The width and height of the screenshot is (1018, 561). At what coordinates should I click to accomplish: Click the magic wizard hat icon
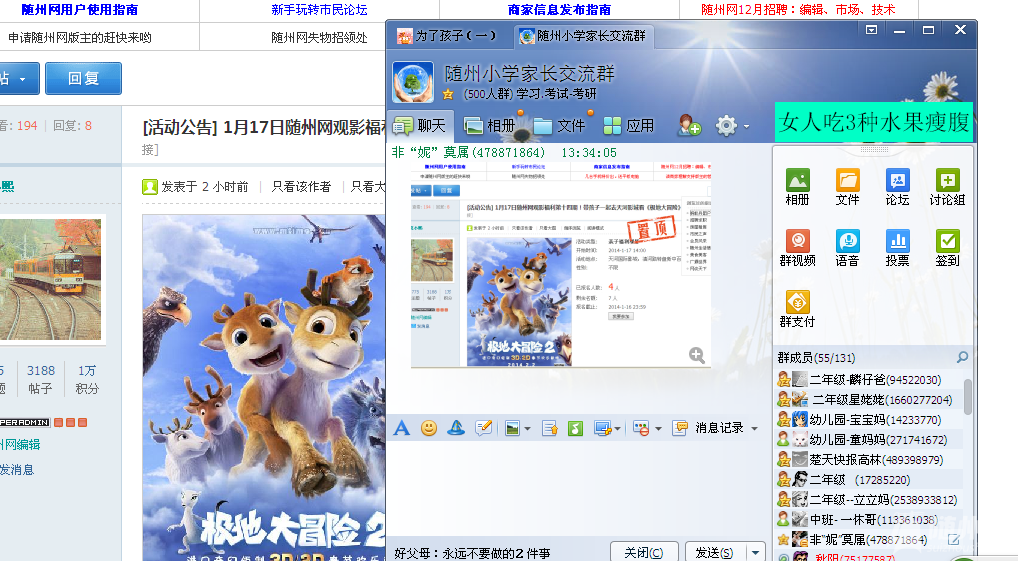click(456, 428)
